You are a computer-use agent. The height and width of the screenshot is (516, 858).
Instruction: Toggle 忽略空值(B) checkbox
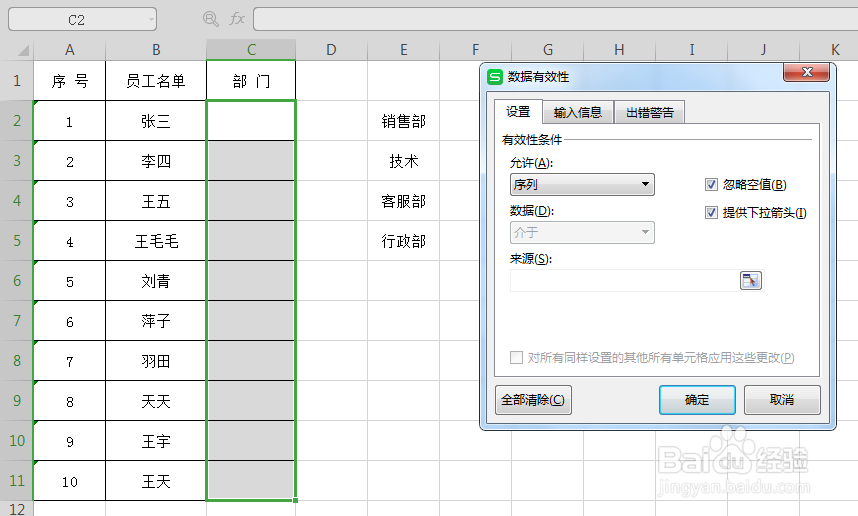[711, 185]
